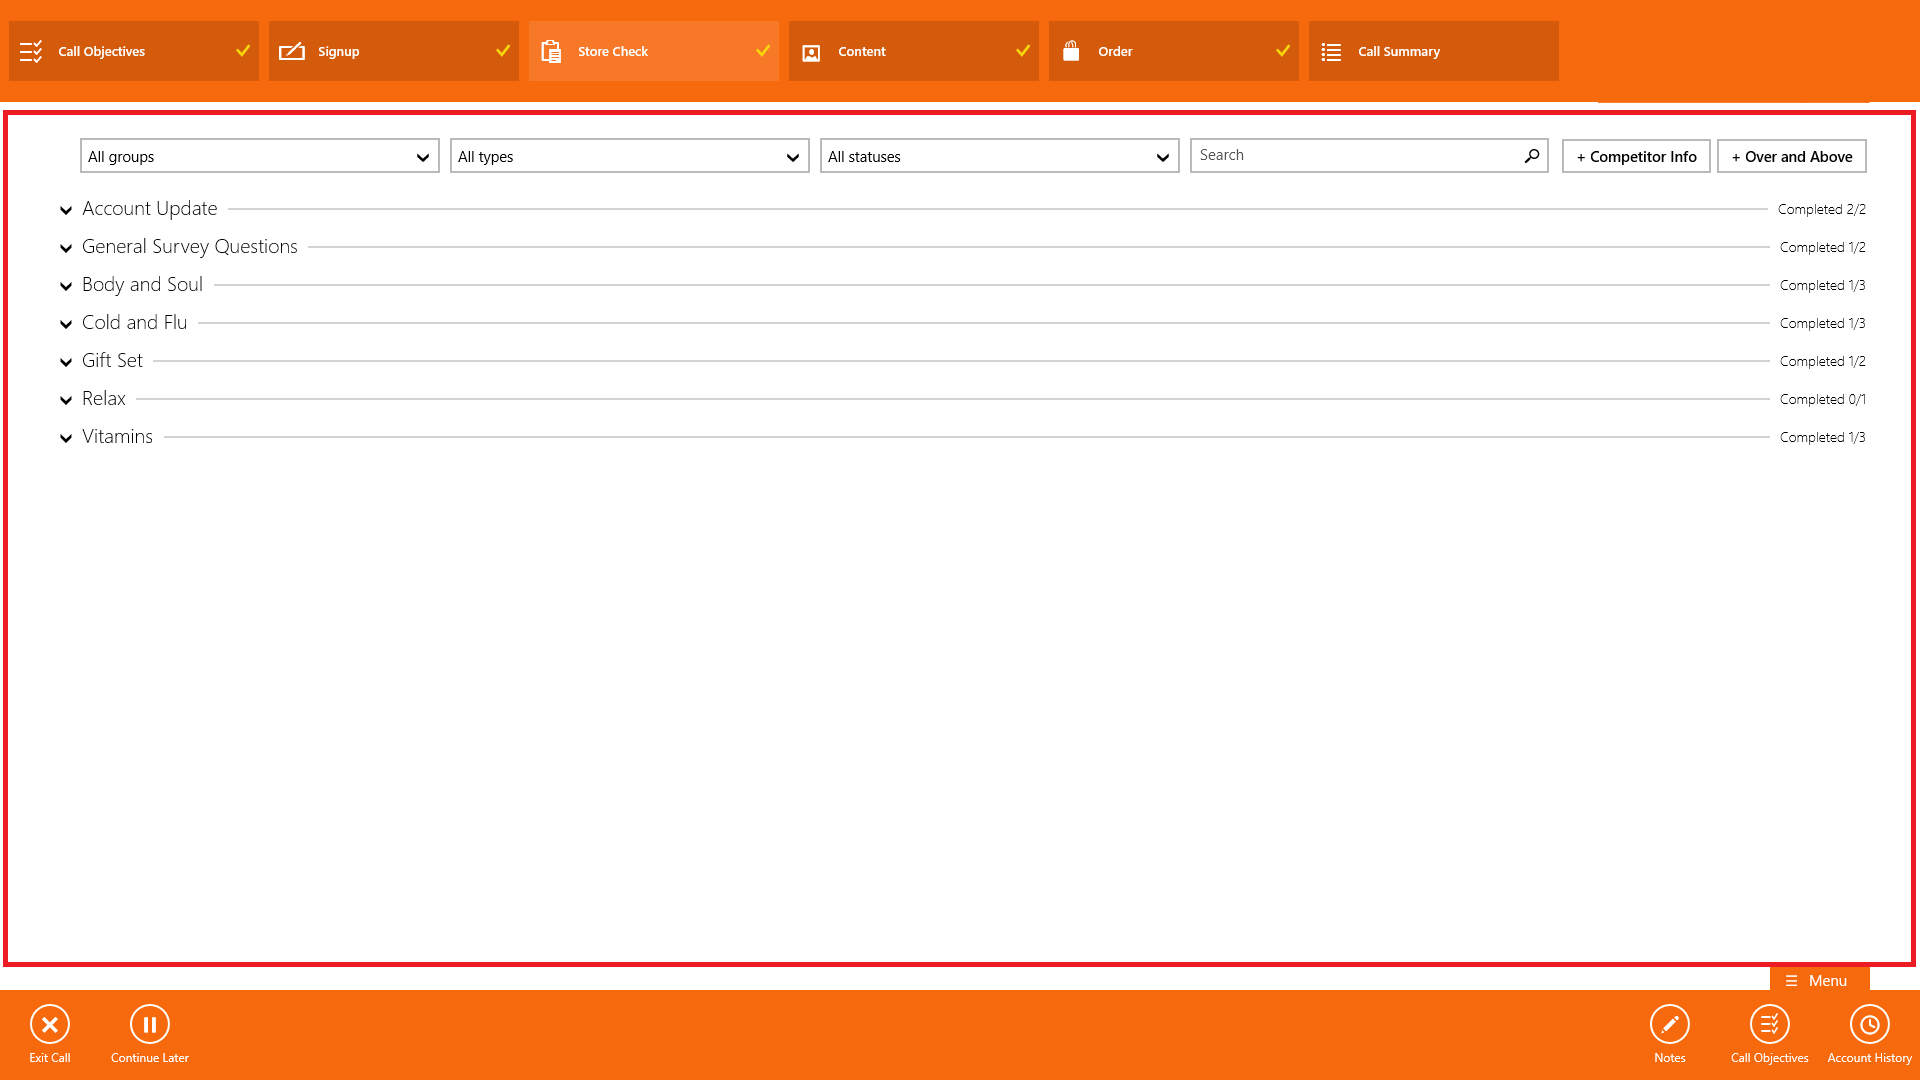The image size is (1920, 1080).
Task: Open the All groups dropdown
Action: (259, 157)
